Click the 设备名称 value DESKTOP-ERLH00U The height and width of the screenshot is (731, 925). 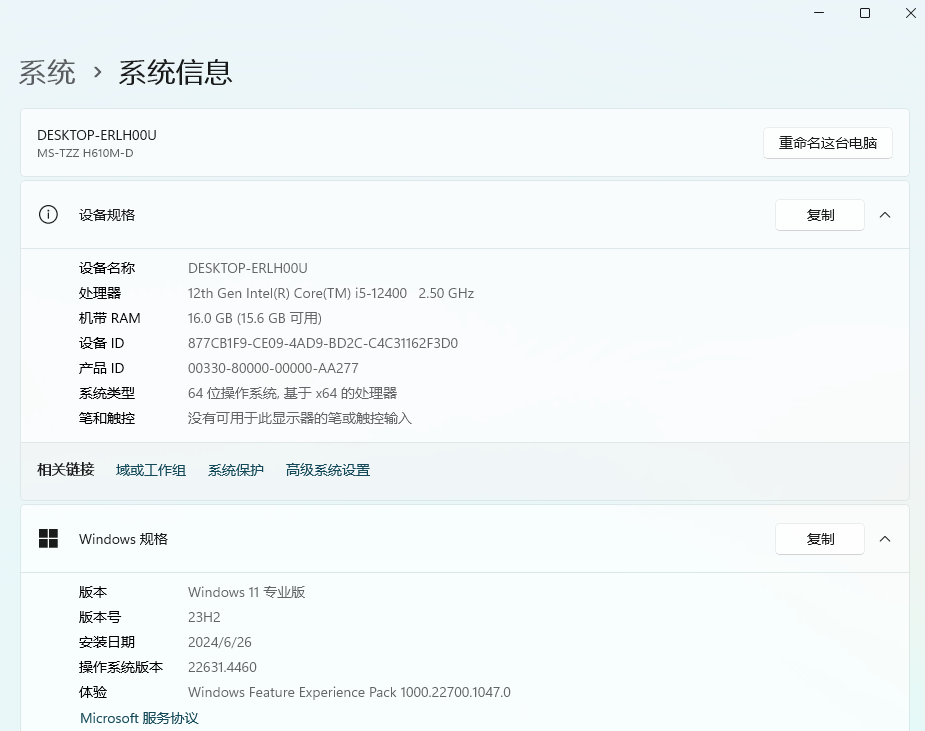[248, 268]
